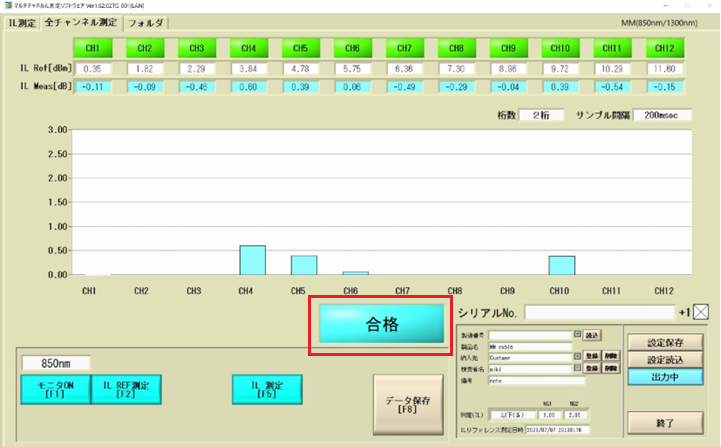Open the フォルダ tab

pos(146,21)
